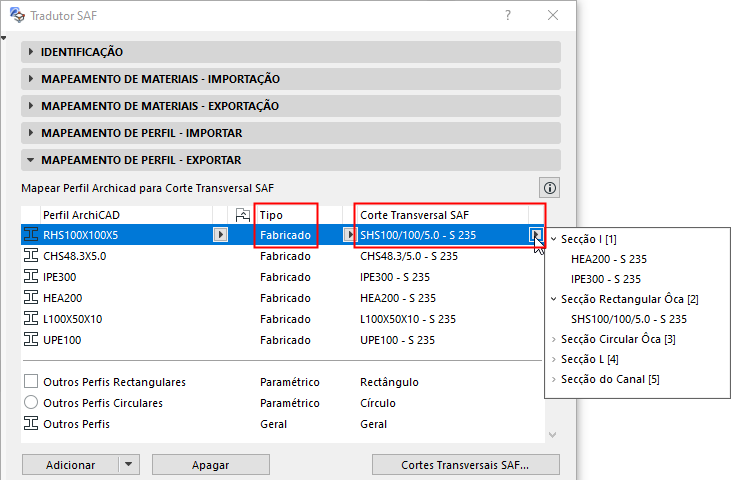731x480 pixels.
Task: Click L100X50X10 - S 235 cross-section cell
Action: tap(408, 319)
